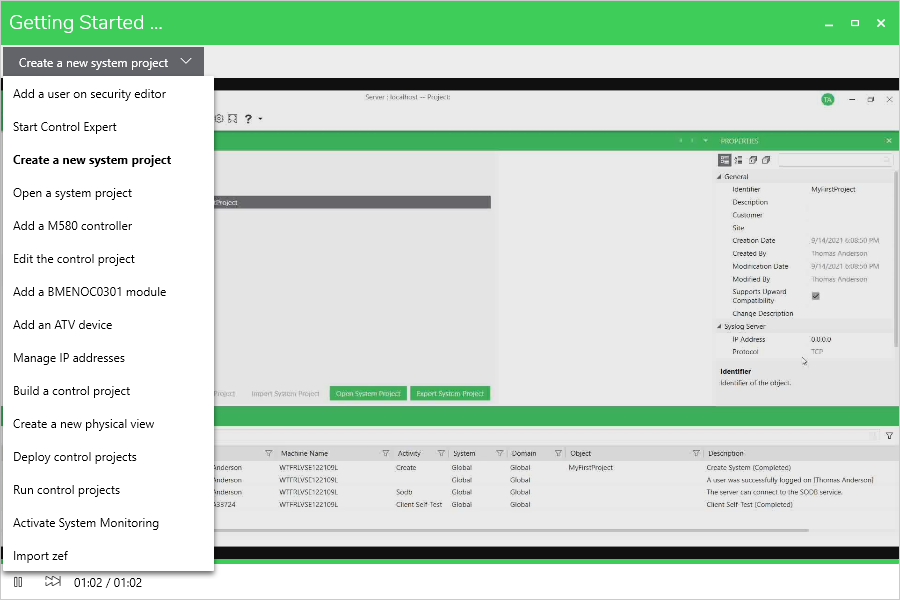Minimize the Getting Started window
900x600 pixels.
pos(829,24)
